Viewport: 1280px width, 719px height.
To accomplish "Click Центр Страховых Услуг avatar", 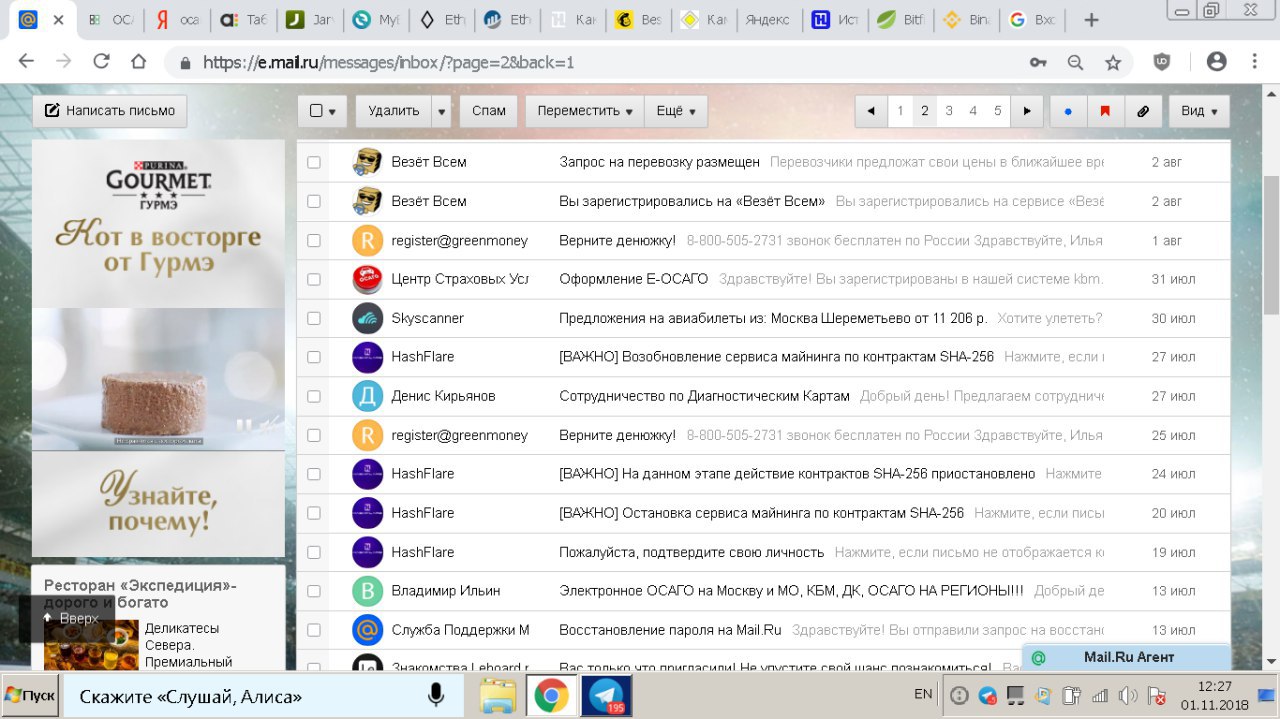I will (x=368, y=279).
